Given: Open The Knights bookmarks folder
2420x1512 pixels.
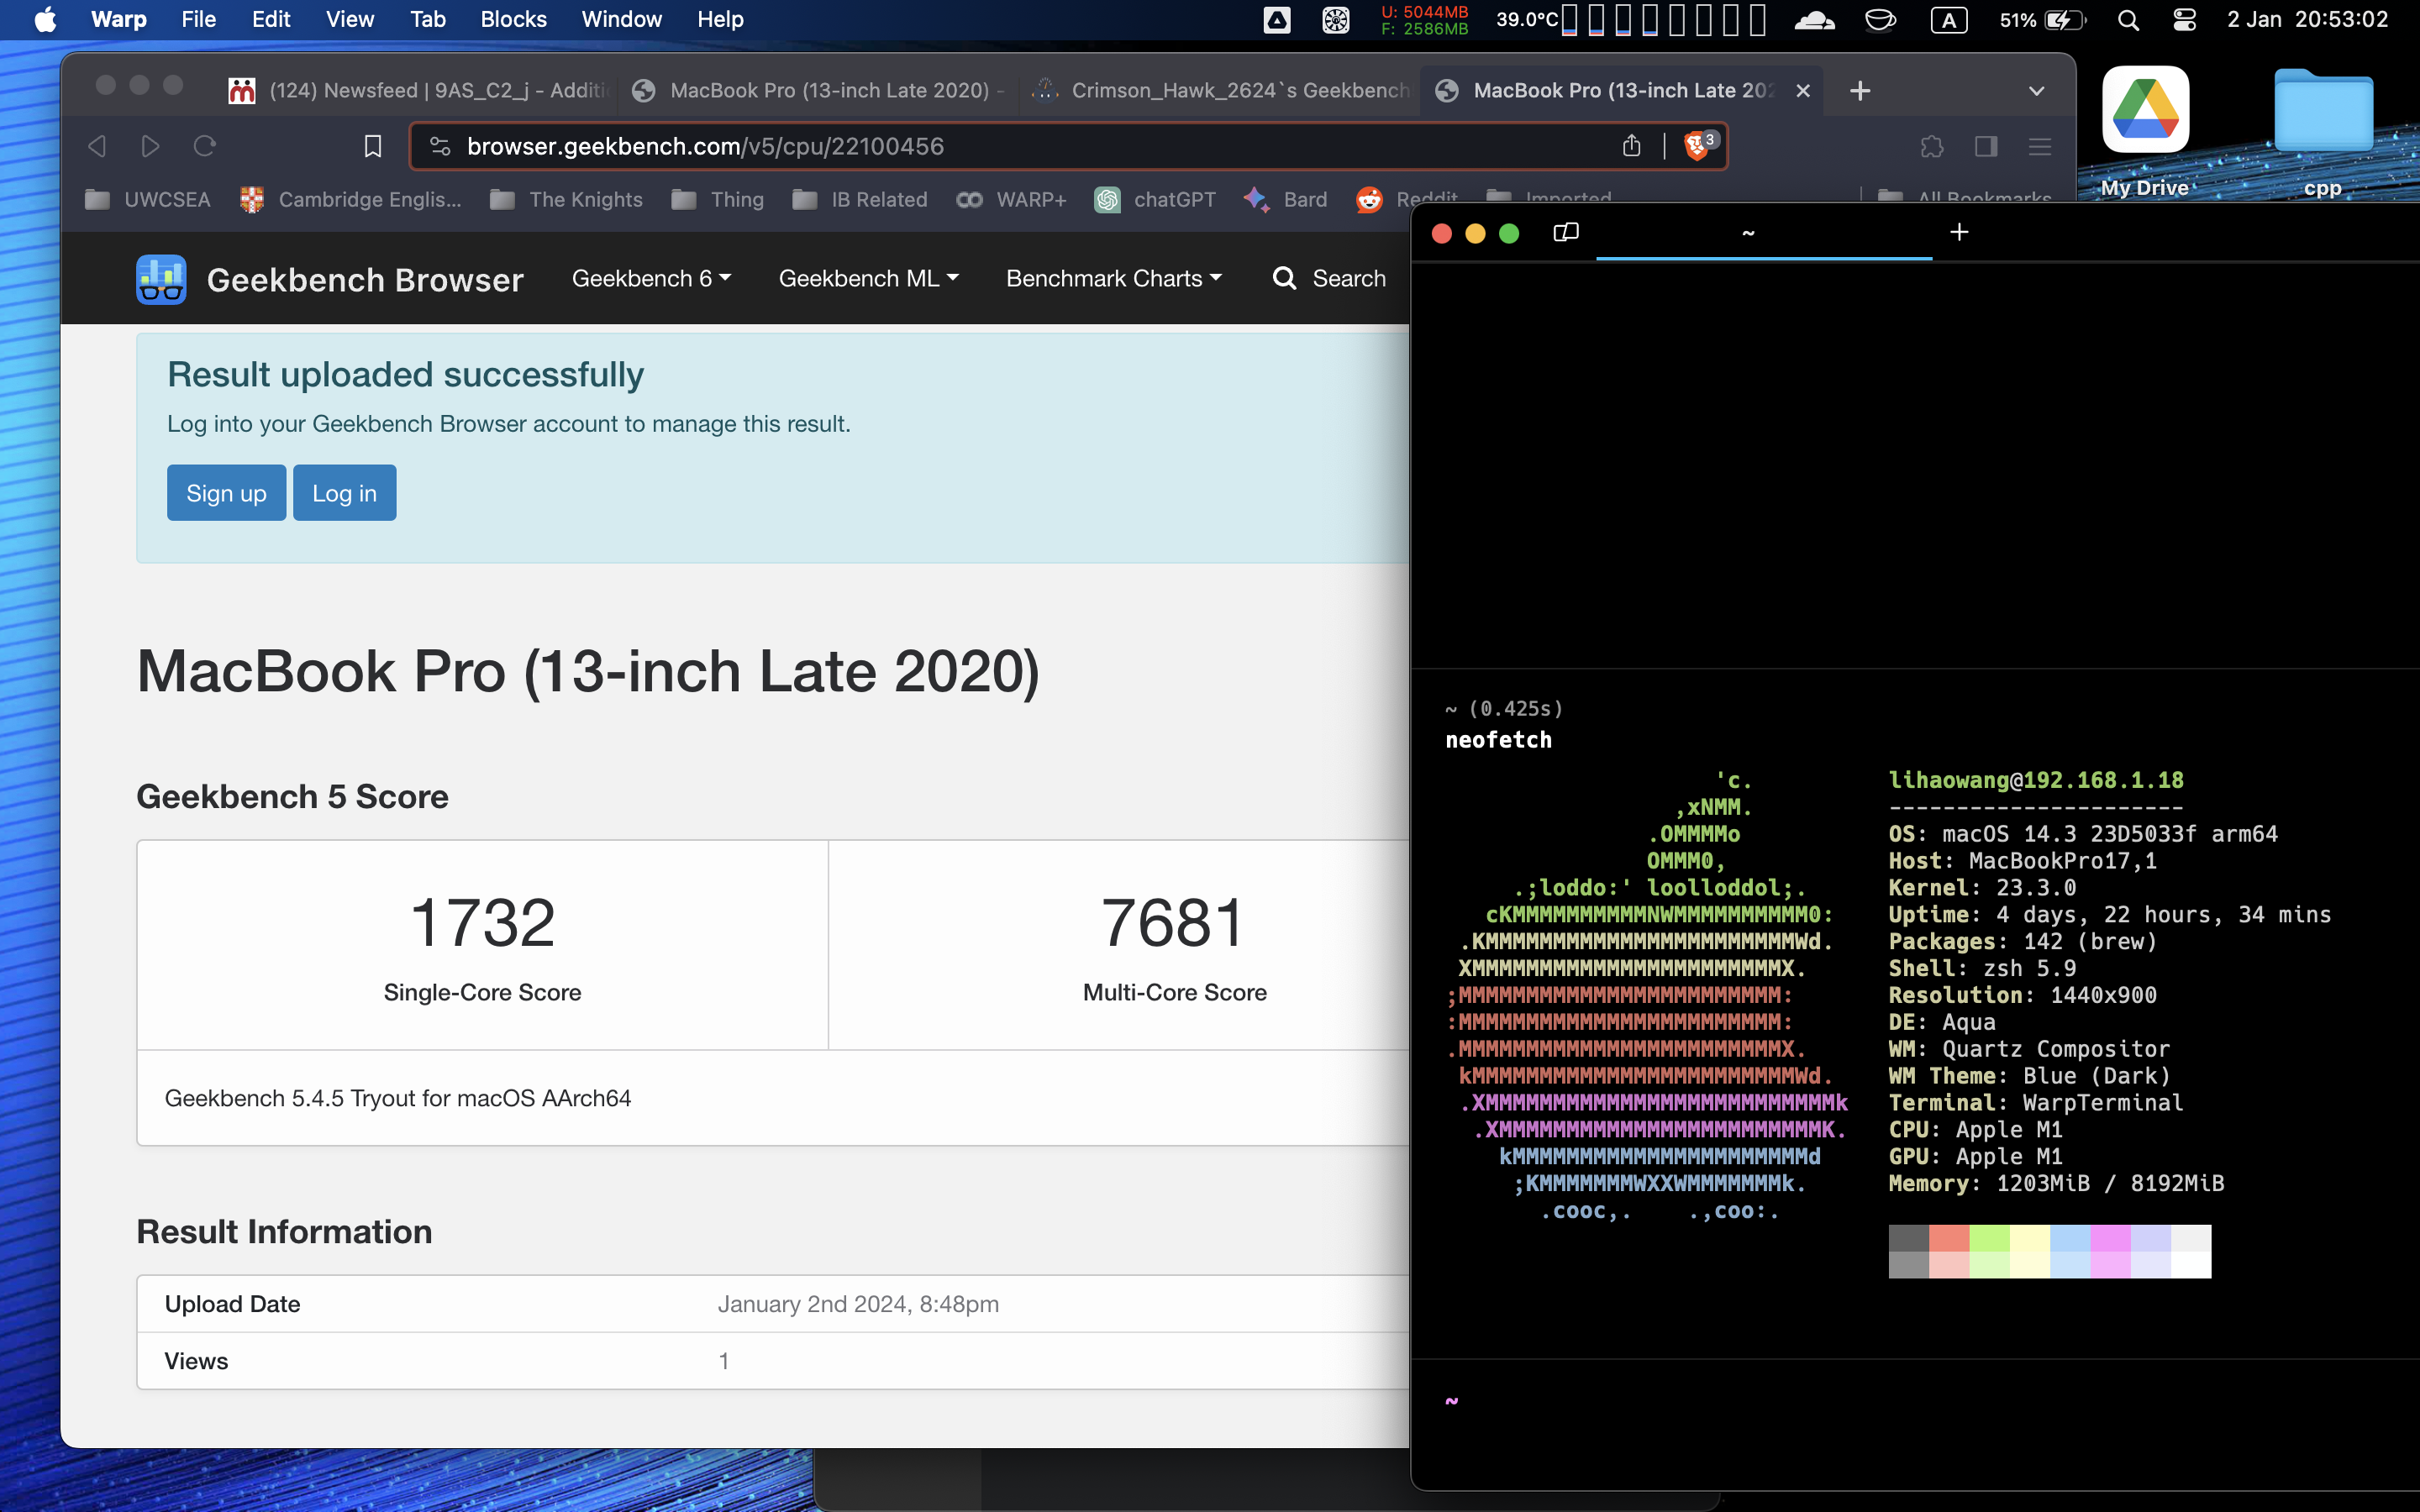Looking at the screenshot, I should 566,199.
